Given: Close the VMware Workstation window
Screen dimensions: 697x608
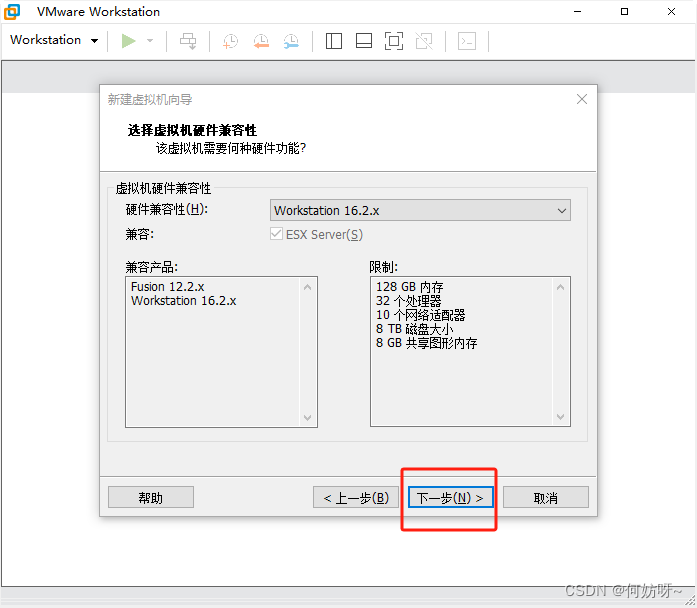Looking at the screenshot, I should tap(672, 12).
